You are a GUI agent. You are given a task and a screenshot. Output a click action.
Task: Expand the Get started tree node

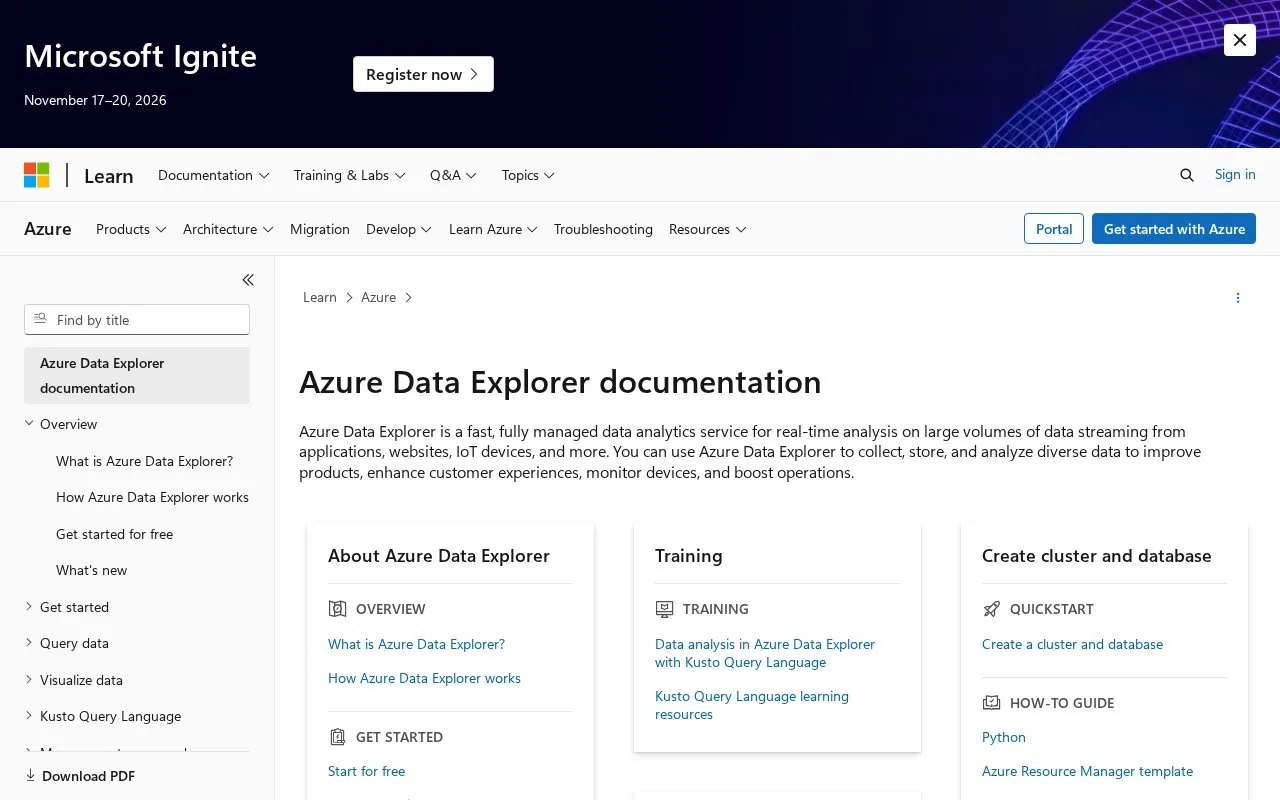(29, 607)
